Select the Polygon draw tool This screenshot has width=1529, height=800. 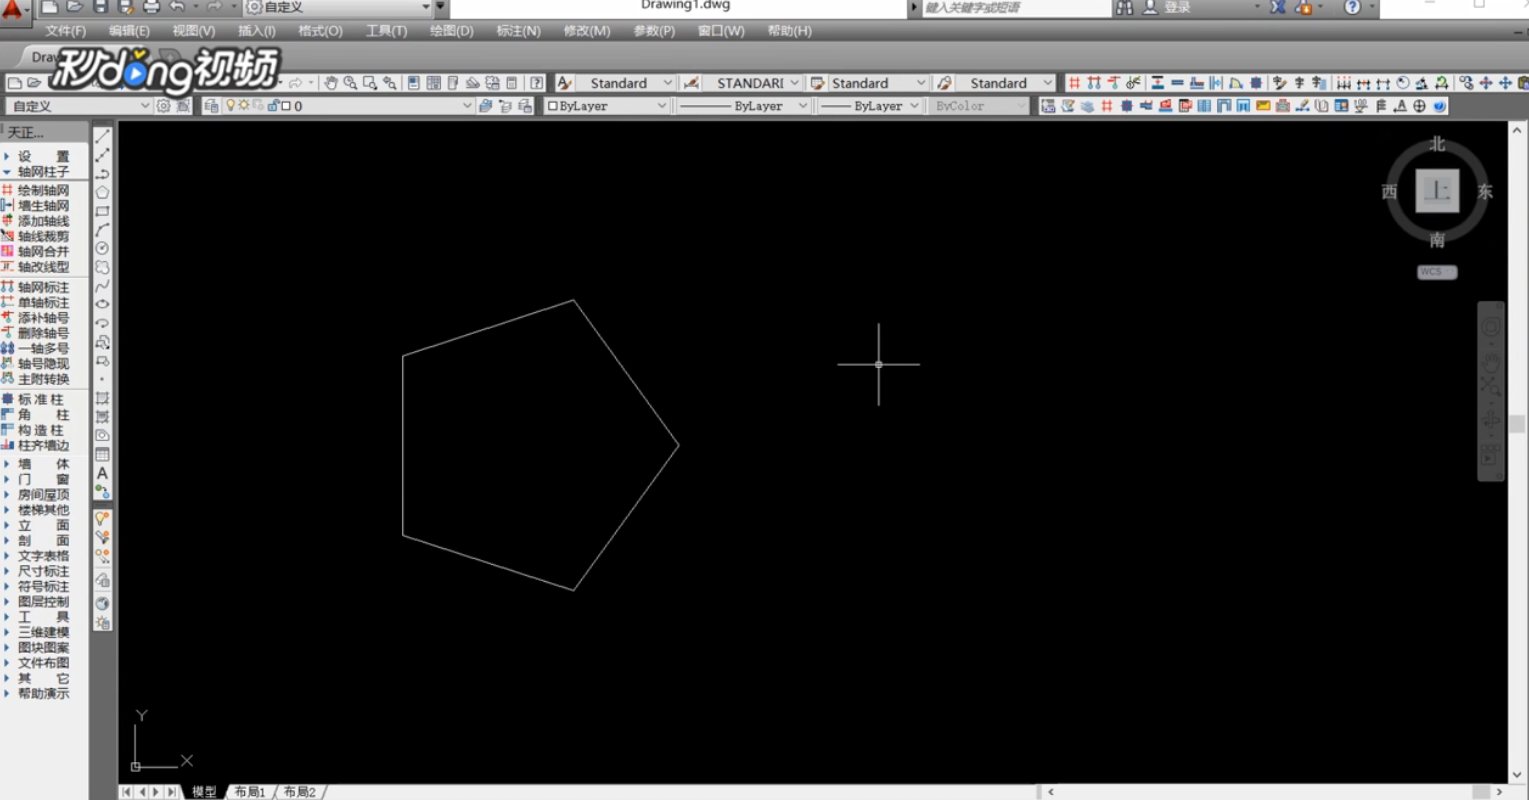point(102,192)
